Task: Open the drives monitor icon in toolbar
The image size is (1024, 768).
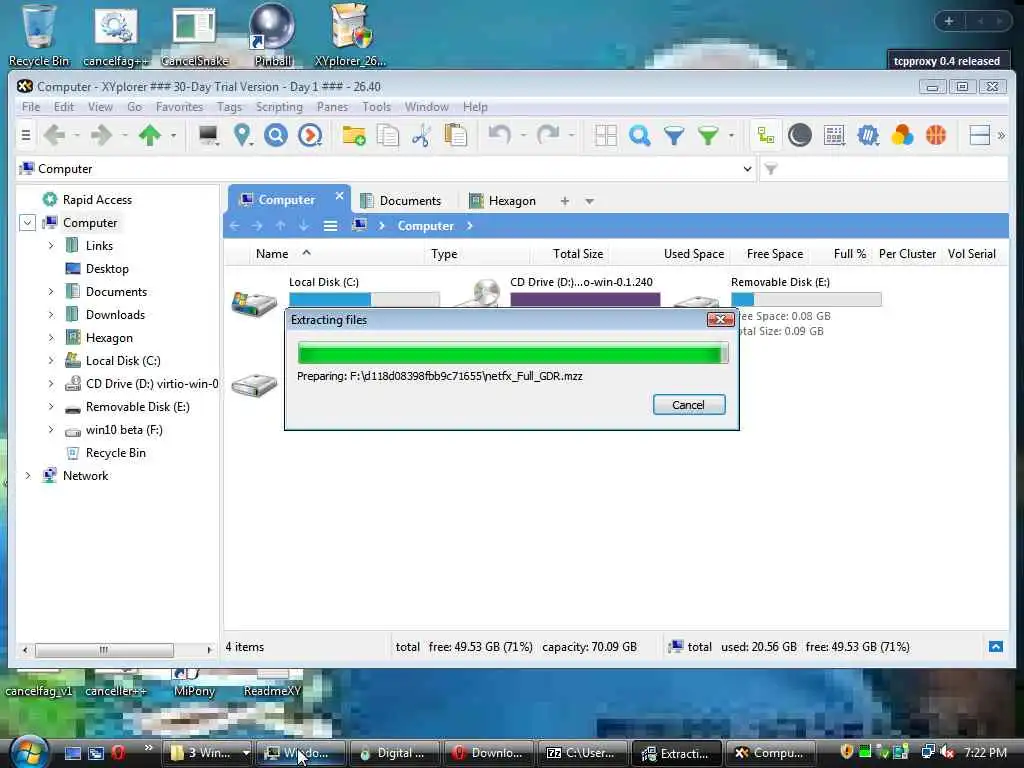Action: [208, 135]
